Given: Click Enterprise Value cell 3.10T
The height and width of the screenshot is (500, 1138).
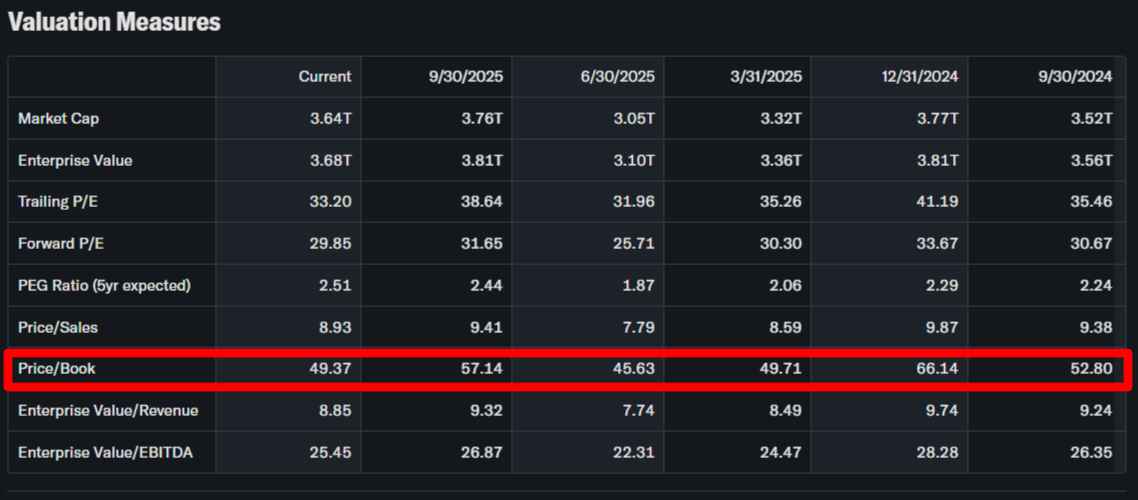Looking at the screenshot, I should (634, 160).
